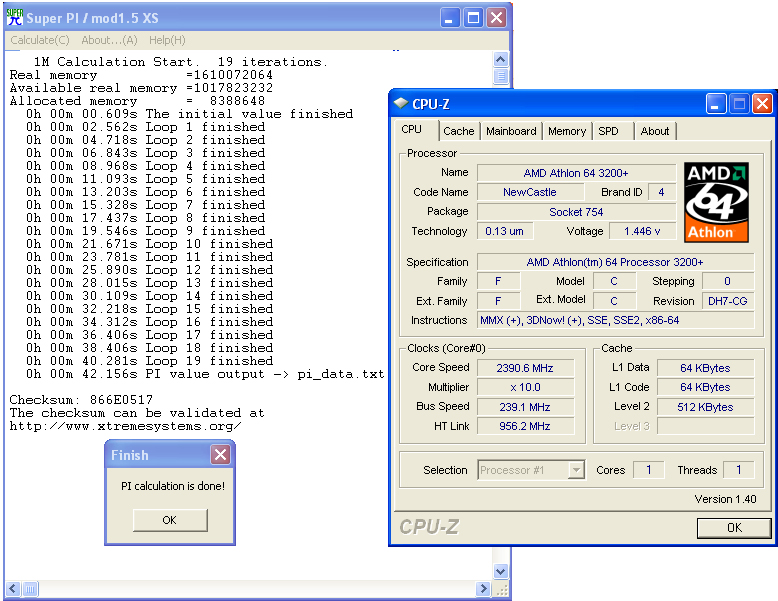Click the Super PI horizontal scroll right arrow
The height and width of the screenshot is (601, 778).
(x=482, y=589)
